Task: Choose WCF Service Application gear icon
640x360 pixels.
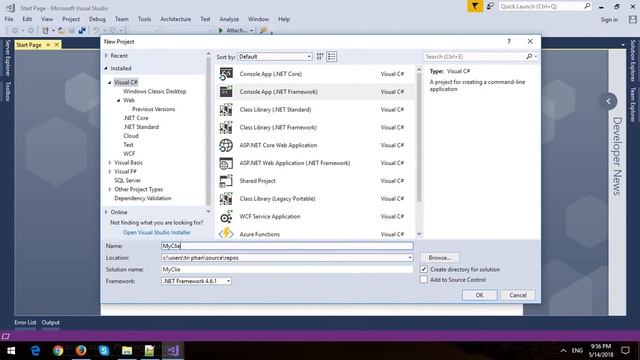Action: (226, 216)
